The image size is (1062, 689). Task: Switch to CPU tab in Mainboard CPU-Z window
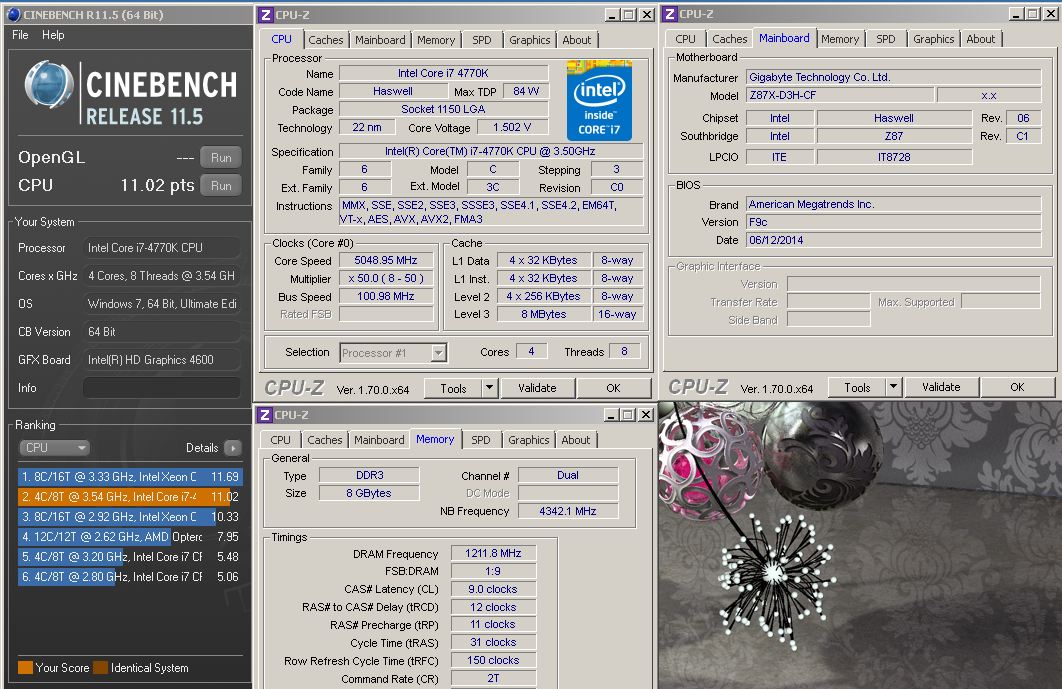pyautogui.click(x=685, y=39)
